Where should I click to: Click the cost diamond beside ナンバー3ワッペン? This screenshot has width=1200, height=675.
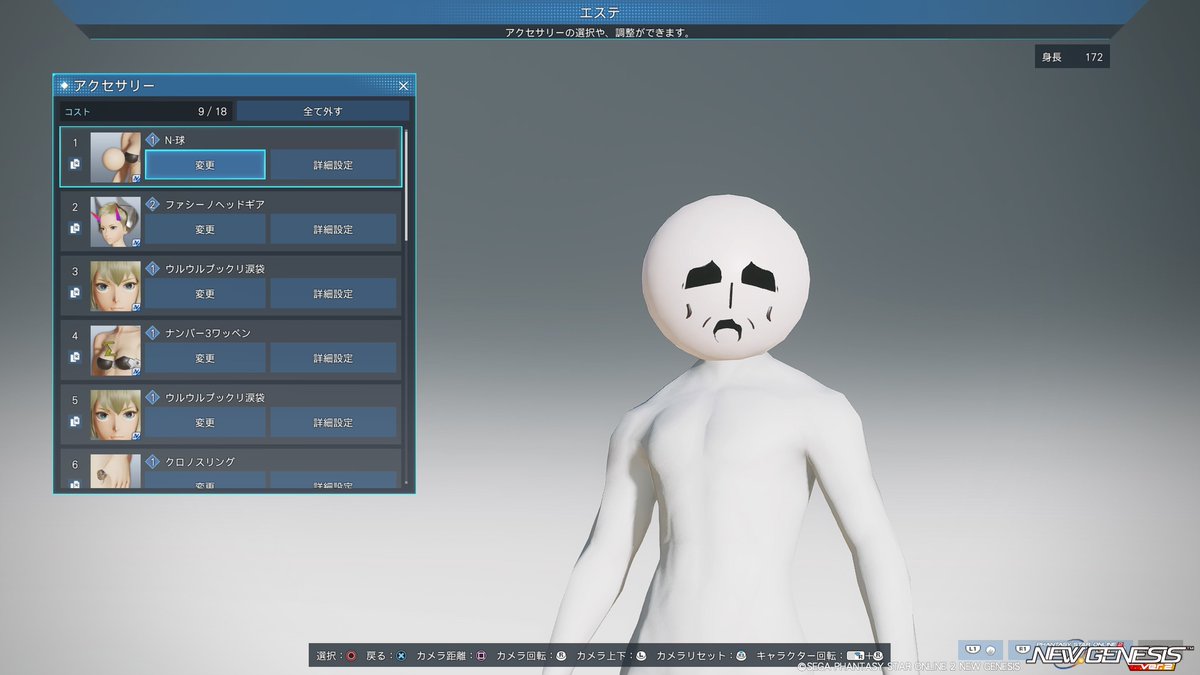(x=153, y=333)
